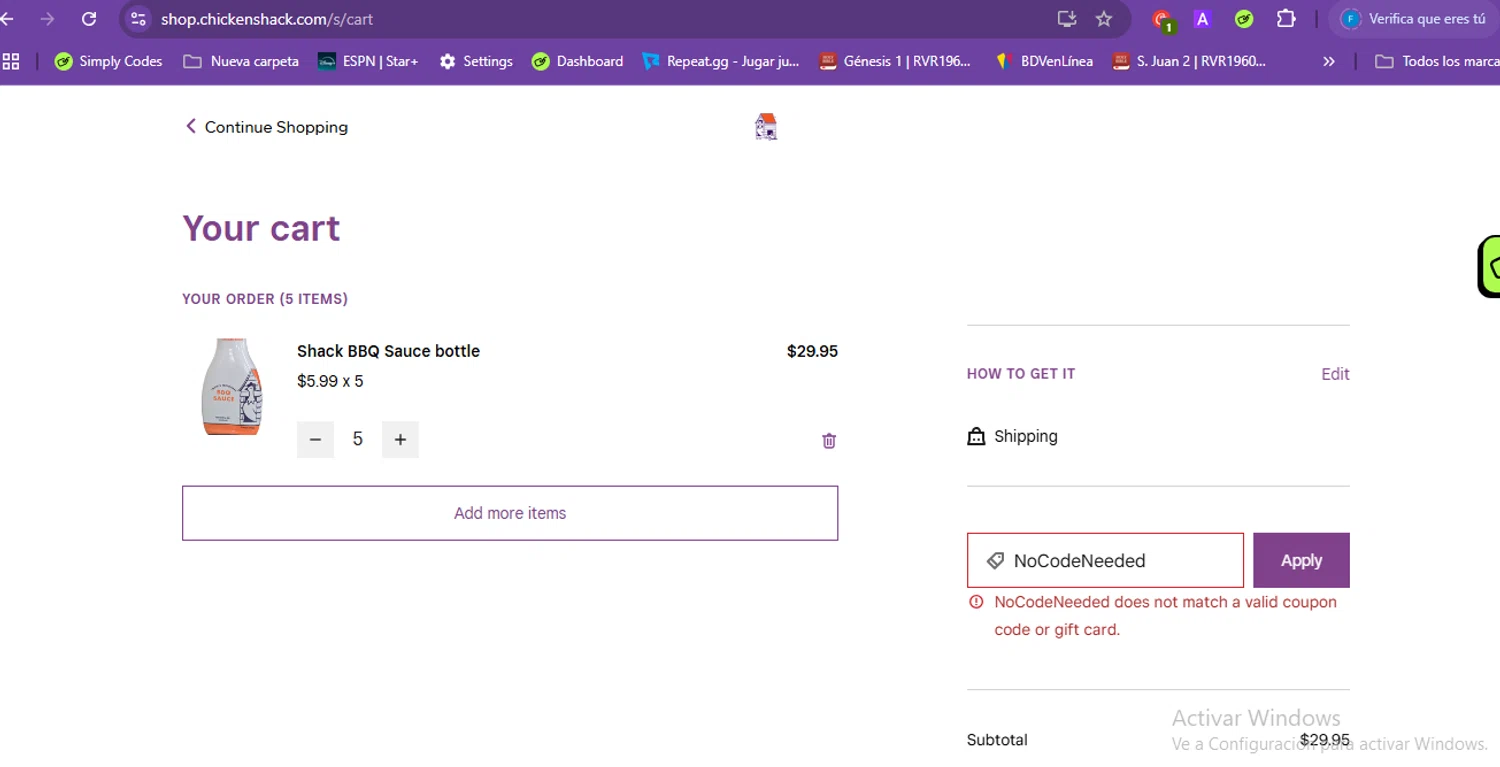
Task: Click the browser back arrow
Action: point(7,19)
